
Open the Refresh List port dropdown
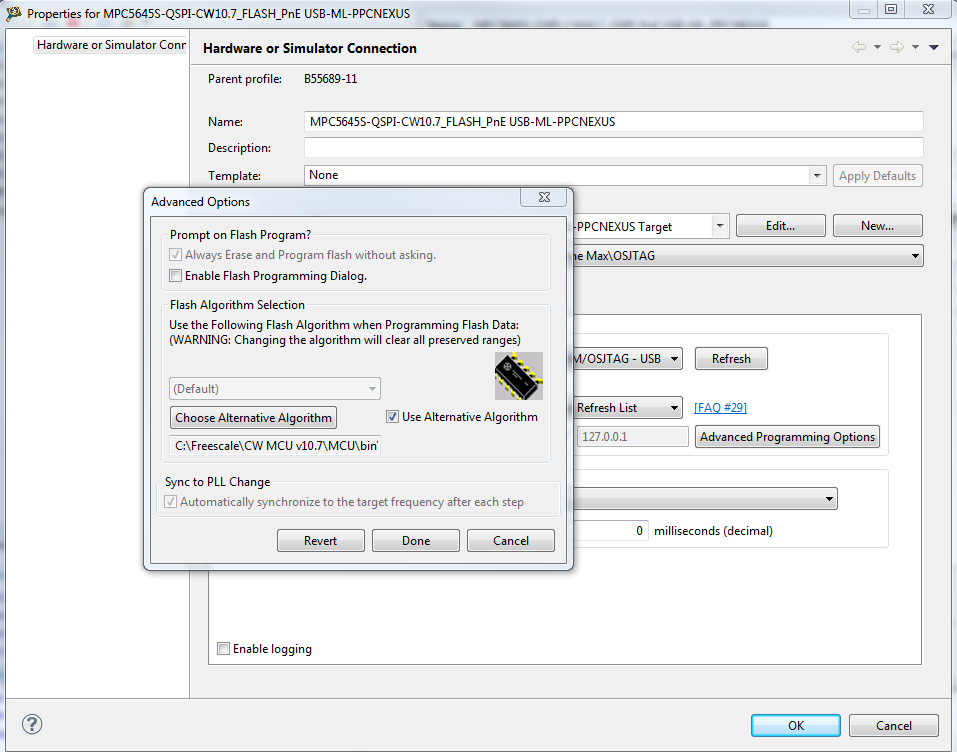coord(627,407)
